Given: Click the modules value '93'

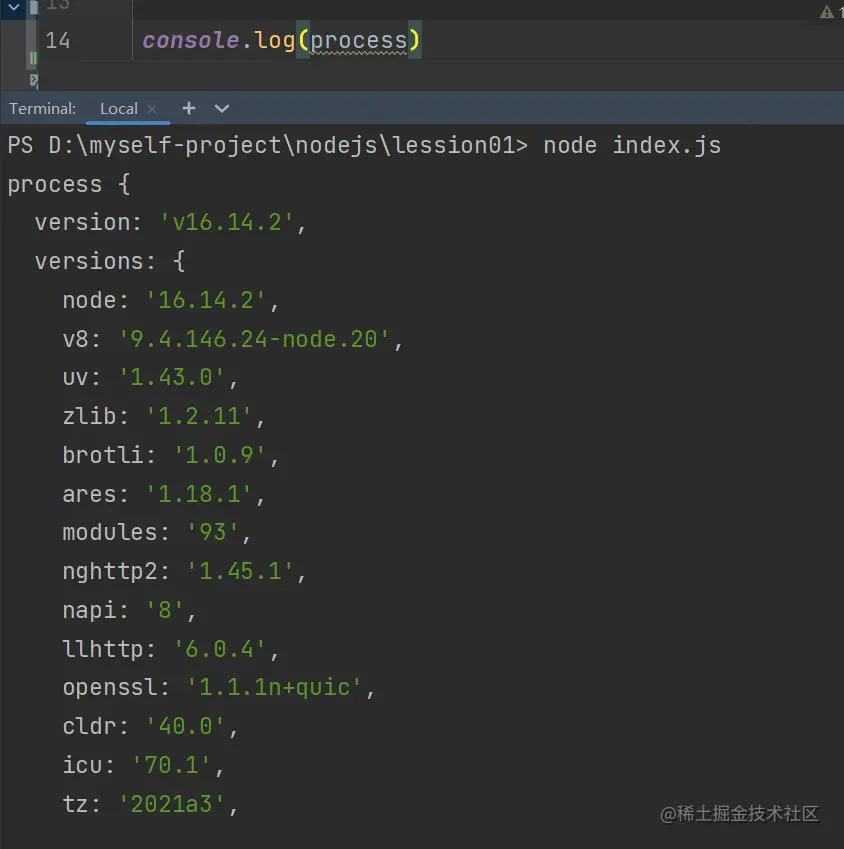Looking at the screenshot, I should click(x=212, y=532).
